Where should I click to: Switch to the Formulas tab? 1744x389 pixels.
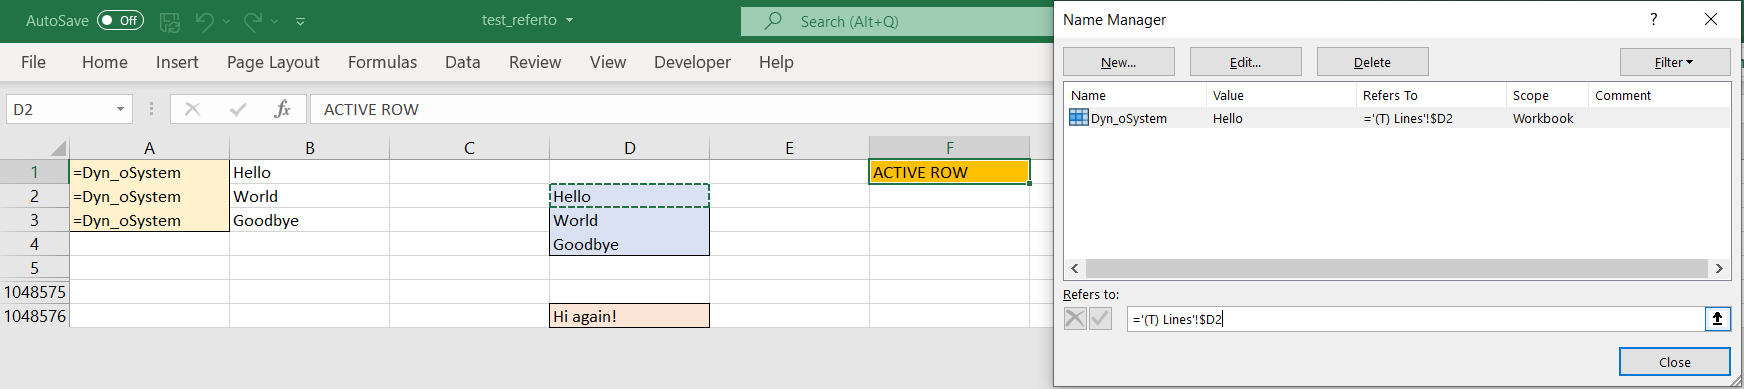click(382, 62)
